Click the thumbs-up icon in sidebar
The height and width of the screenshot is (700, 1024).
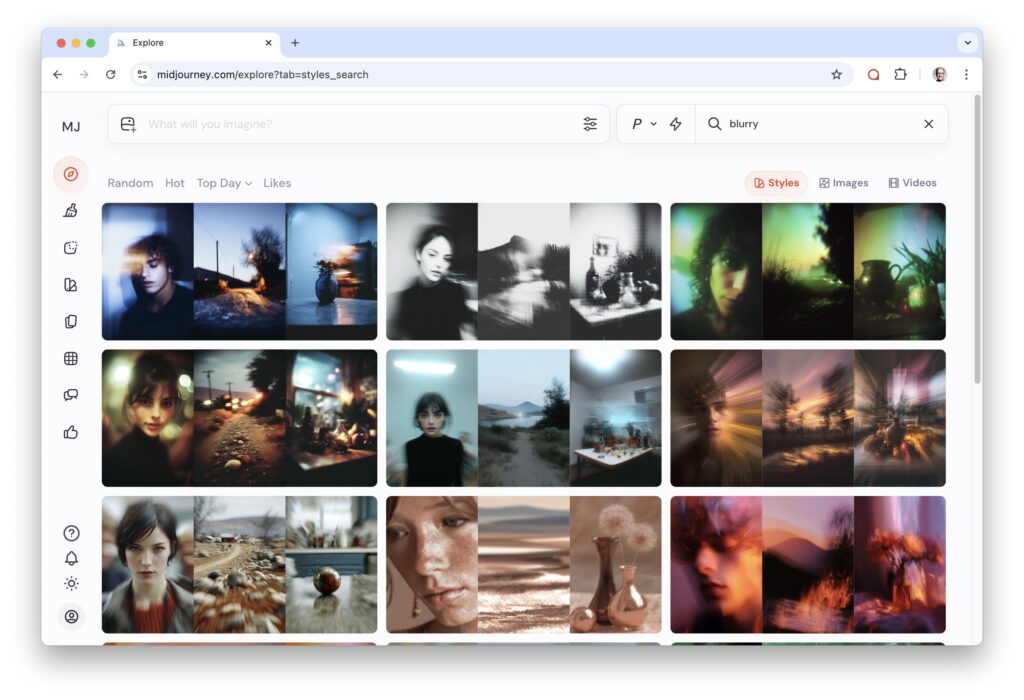tap(70, 432)
